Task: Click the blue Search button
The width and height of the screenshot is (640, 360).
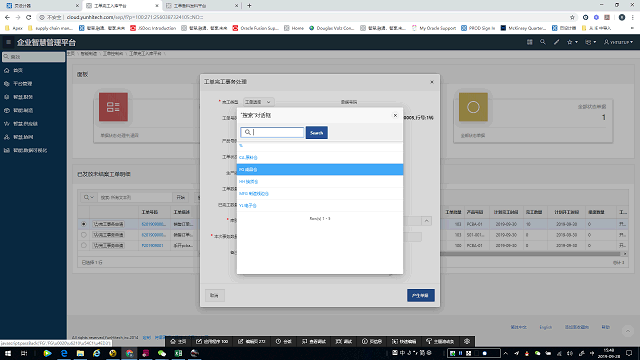Action: point(317,133)
